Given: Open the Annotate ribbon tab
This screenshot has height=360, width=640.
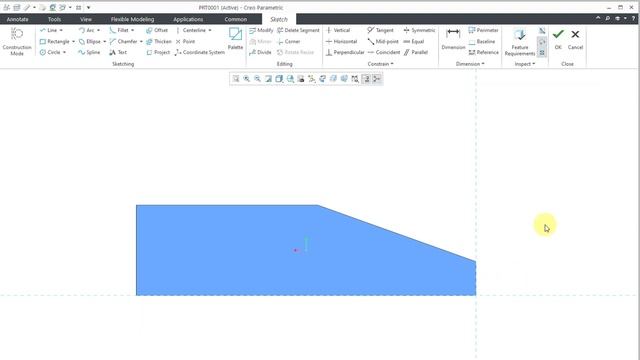Looking at the screenshot, I should (x=18, y=19).
